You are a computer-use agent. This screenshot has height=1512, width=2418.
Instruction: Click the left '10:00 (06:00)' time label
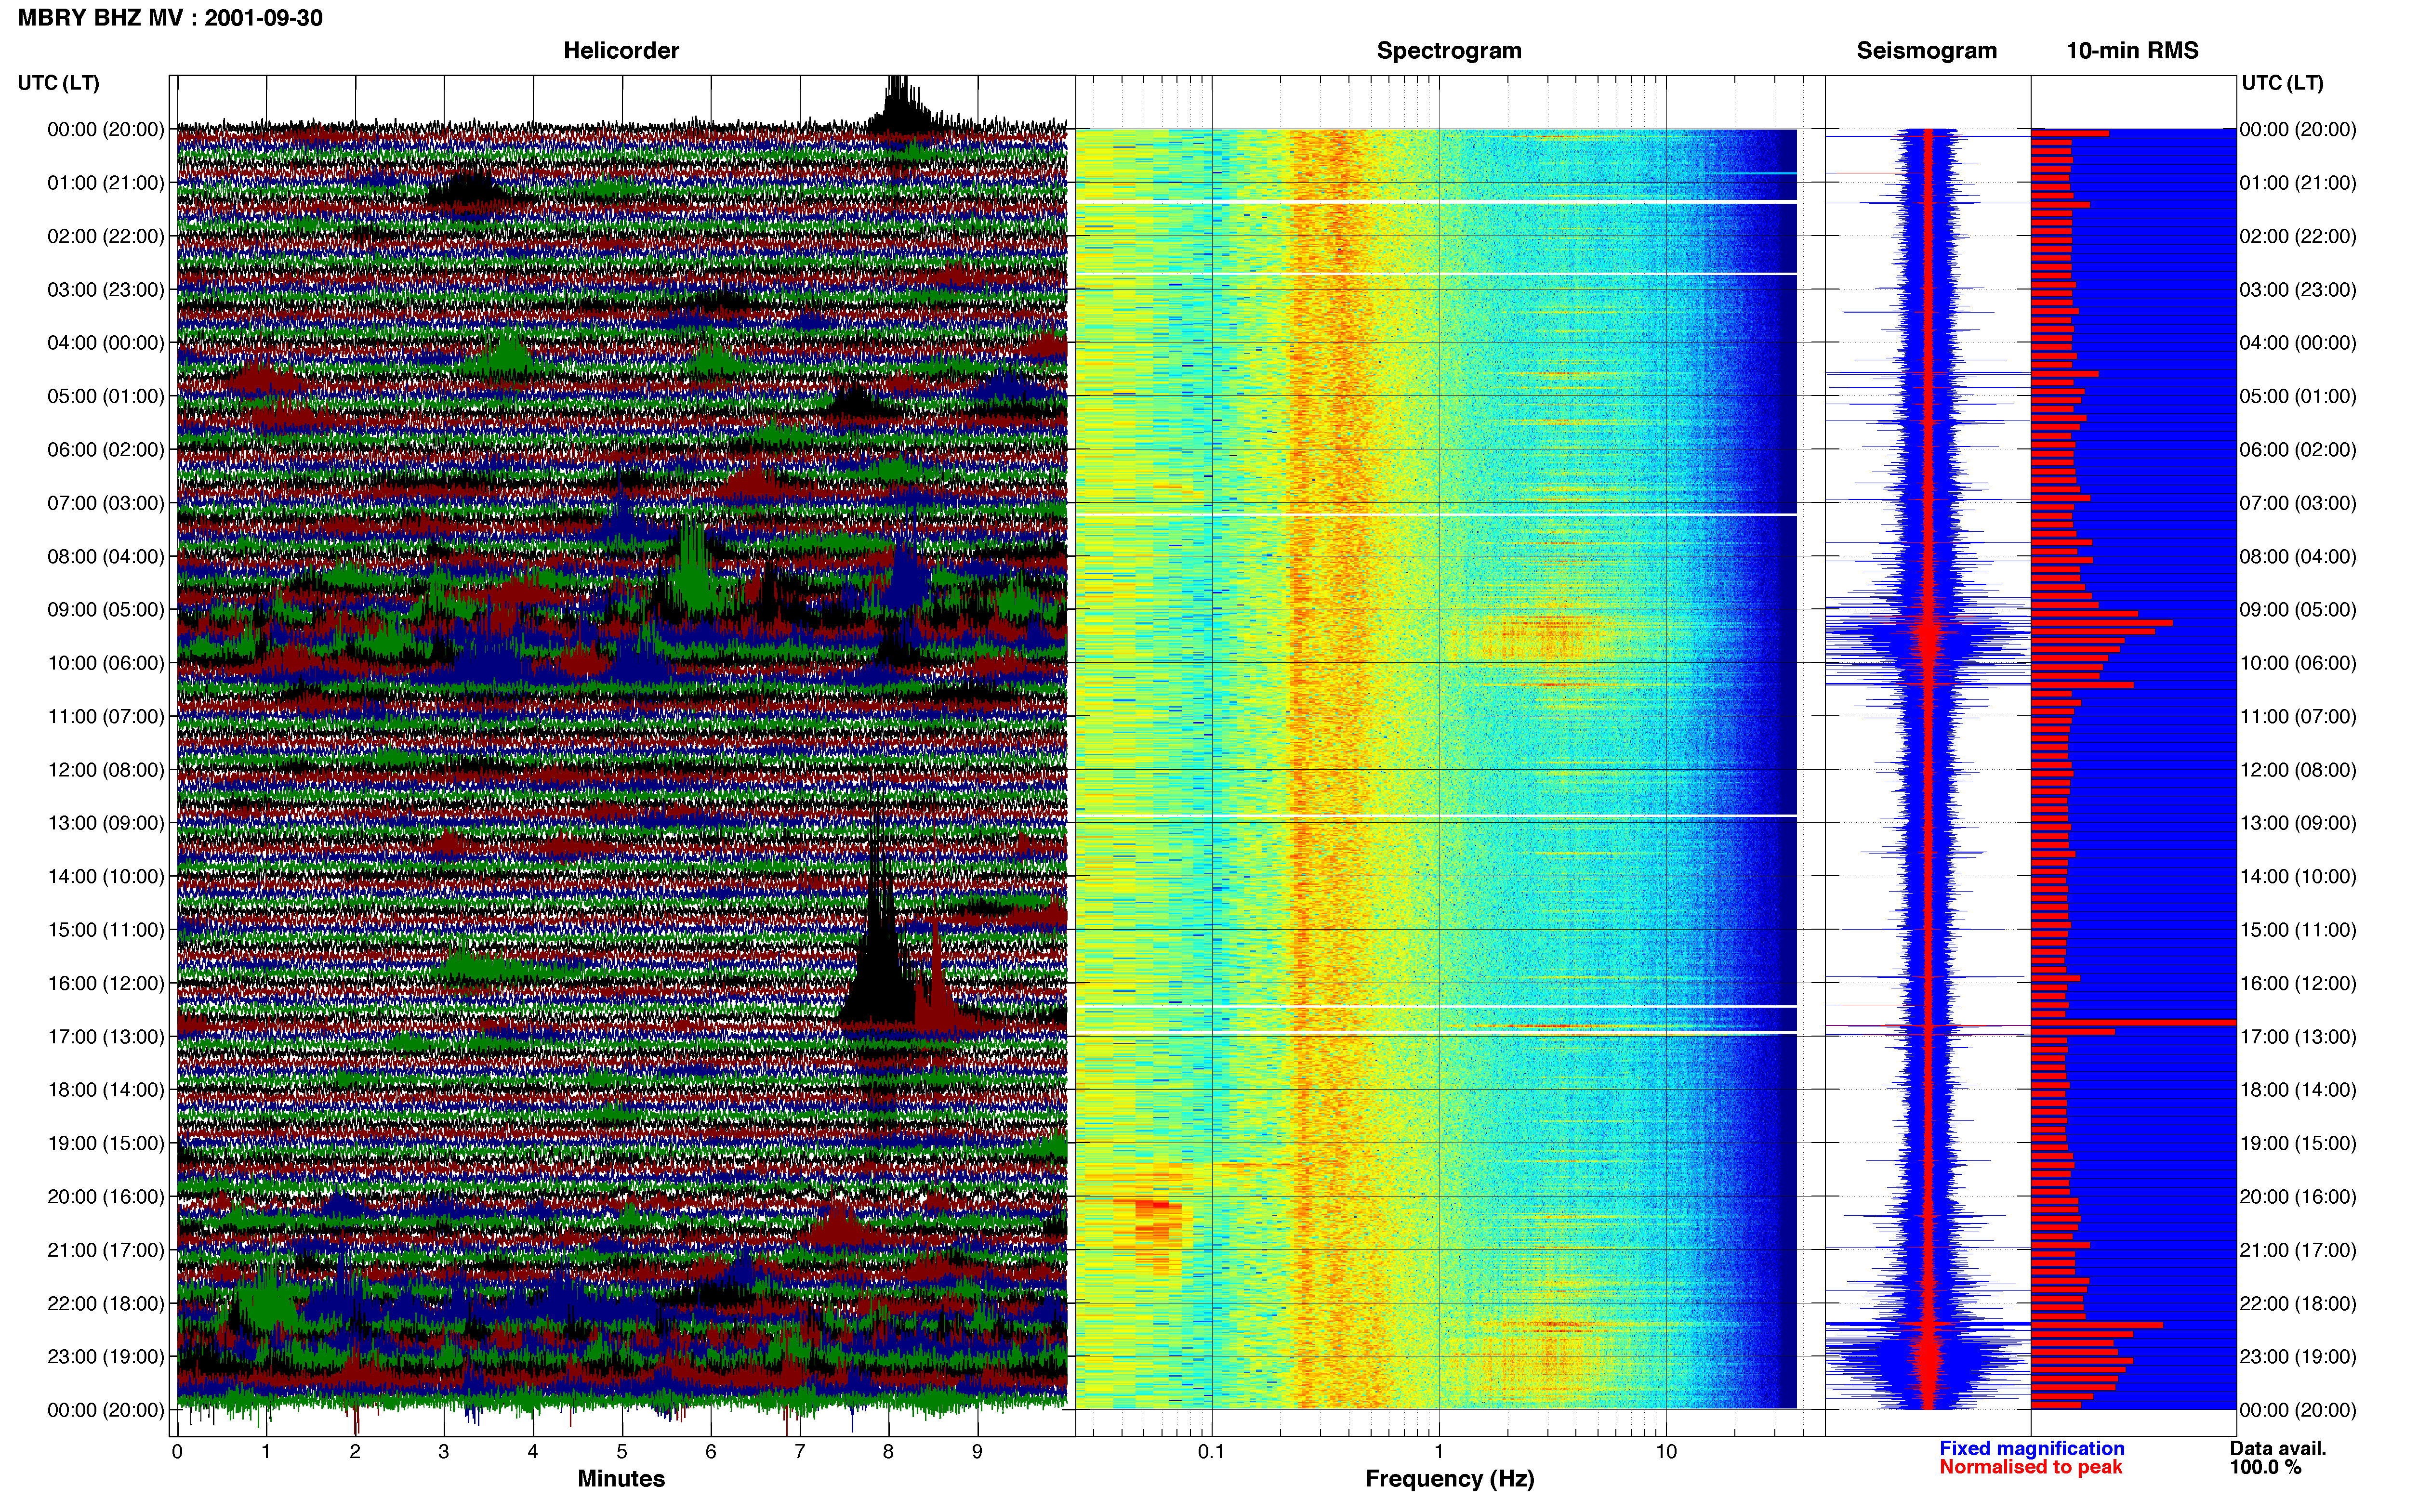pyautogui.click(x=106, y=663)
